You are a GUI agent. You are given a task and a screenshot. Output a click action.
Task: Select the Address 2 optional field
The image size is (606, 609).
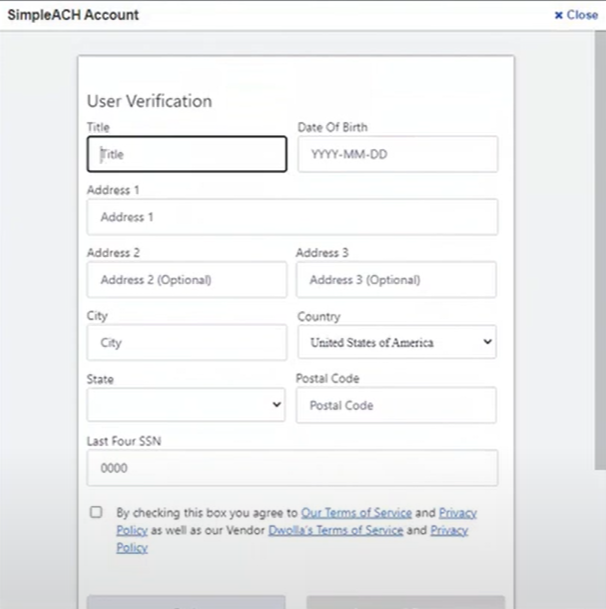[187, 280]
